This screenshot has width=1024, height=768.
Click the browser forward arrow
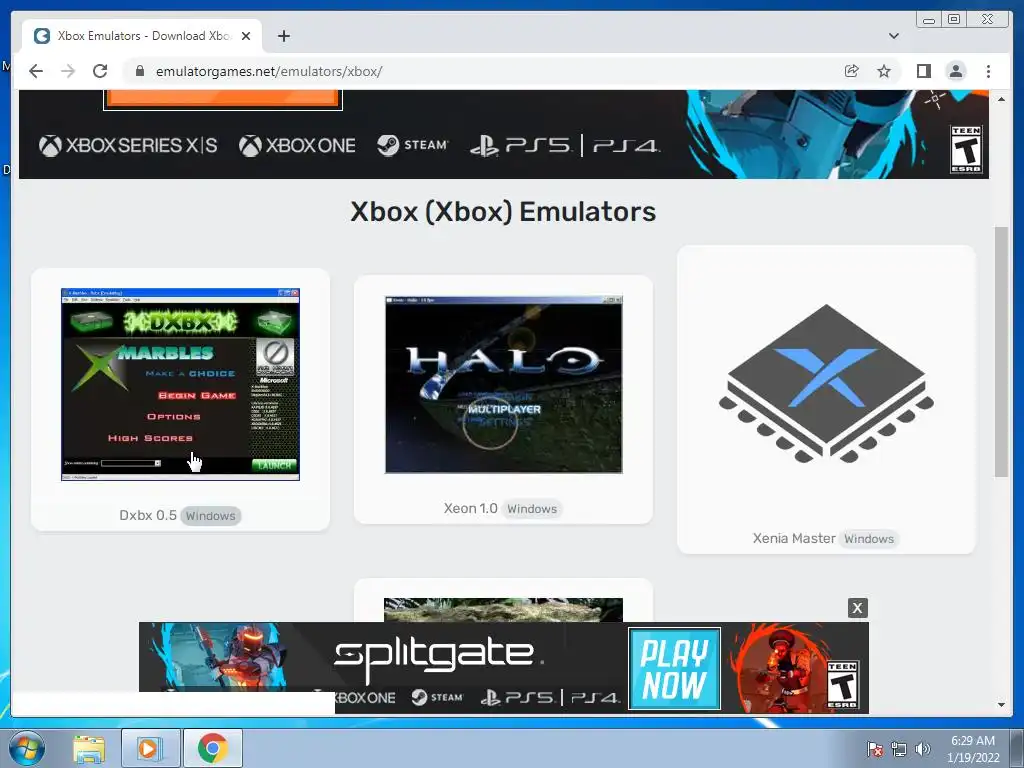(68, 71)
